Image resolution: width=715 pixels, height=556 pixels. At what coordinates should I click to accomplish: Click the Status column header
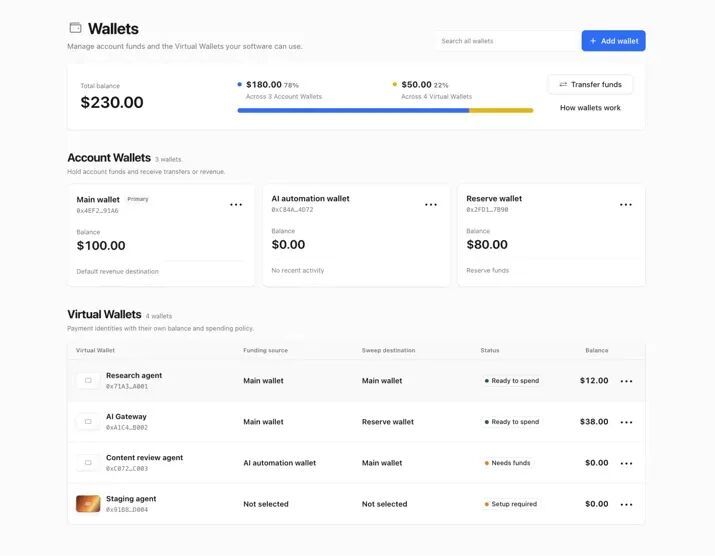tap(490, 350)
